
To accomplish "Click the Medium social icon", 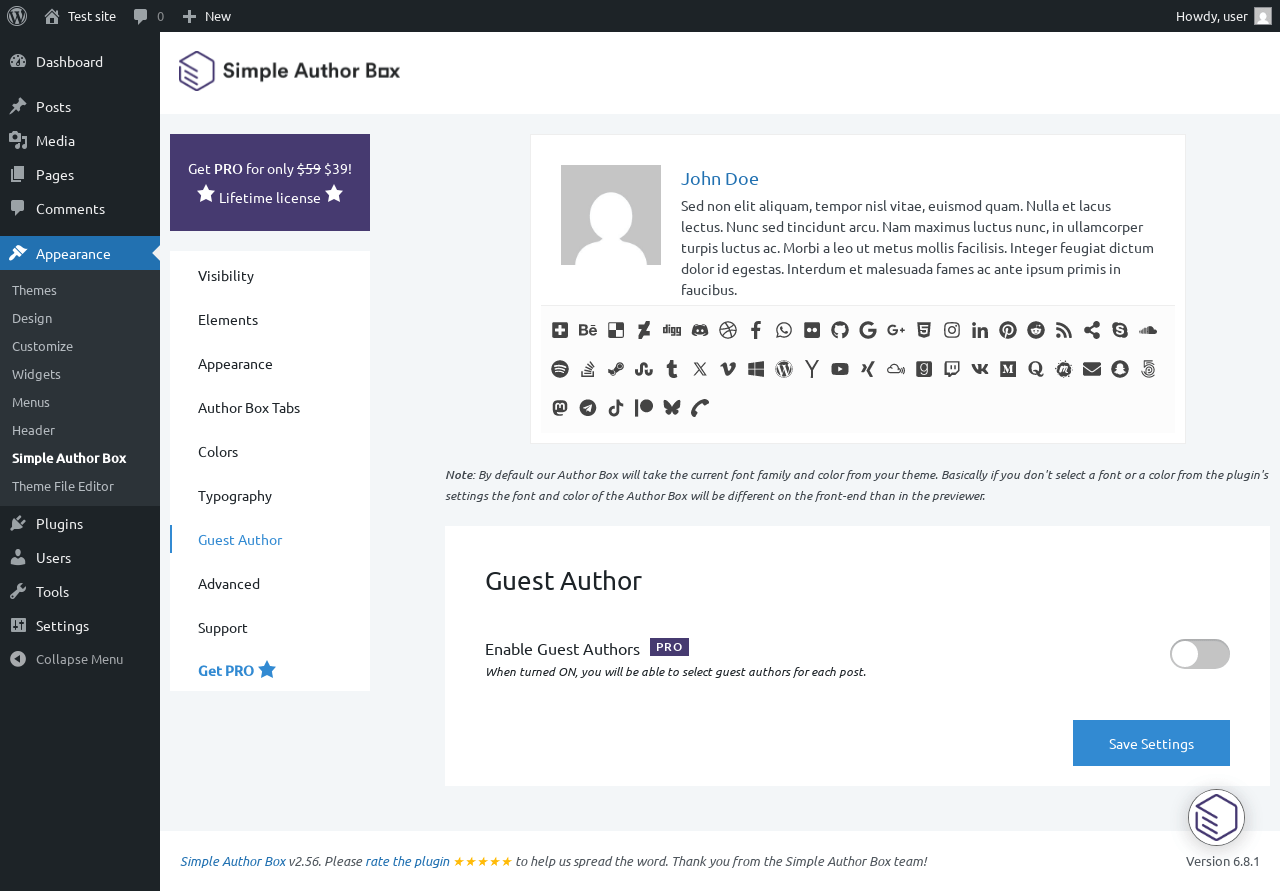I will click(1008, 369).
